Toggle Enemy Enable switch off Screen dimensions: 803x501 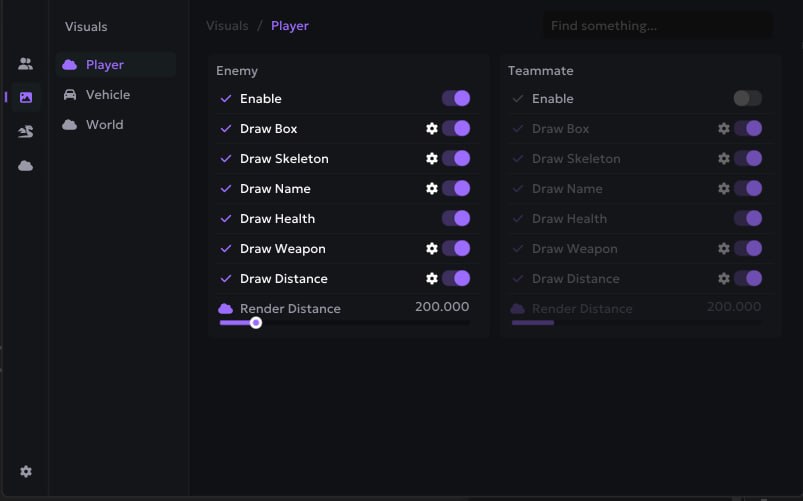(456, 98)
